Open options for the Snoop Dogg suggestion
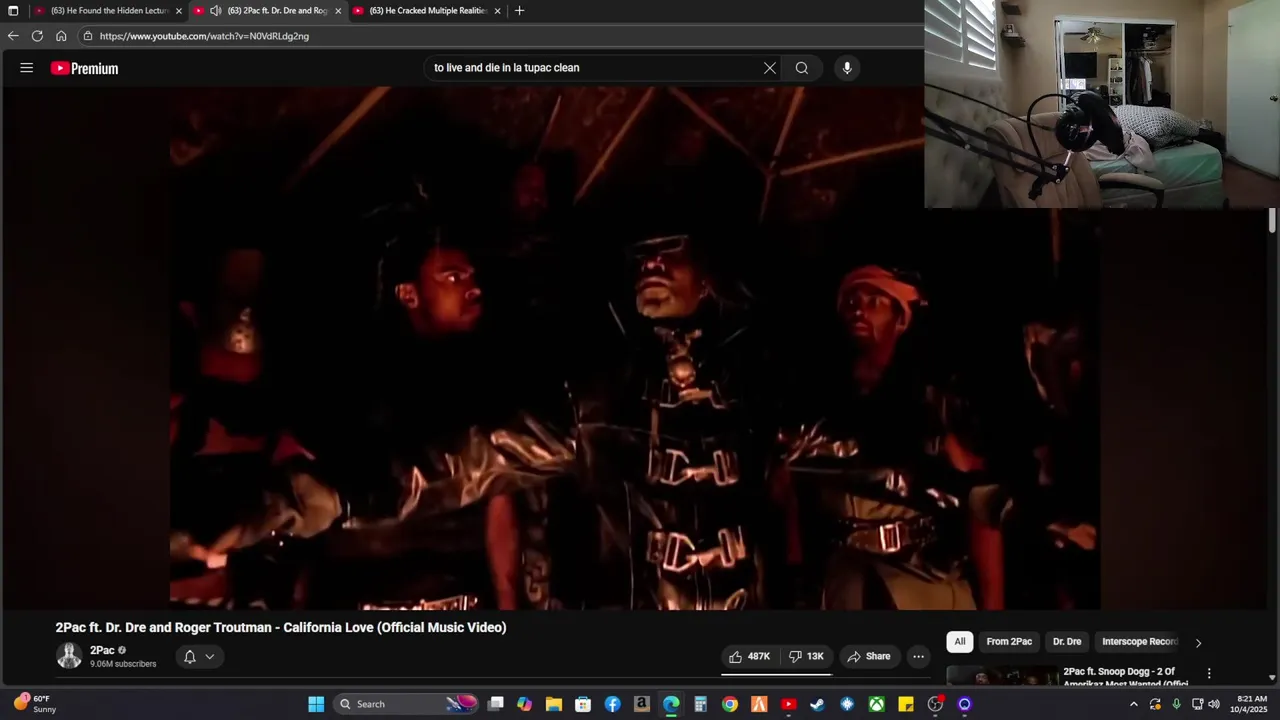The image size is (1280, 720). click(x=1209, y=674)
